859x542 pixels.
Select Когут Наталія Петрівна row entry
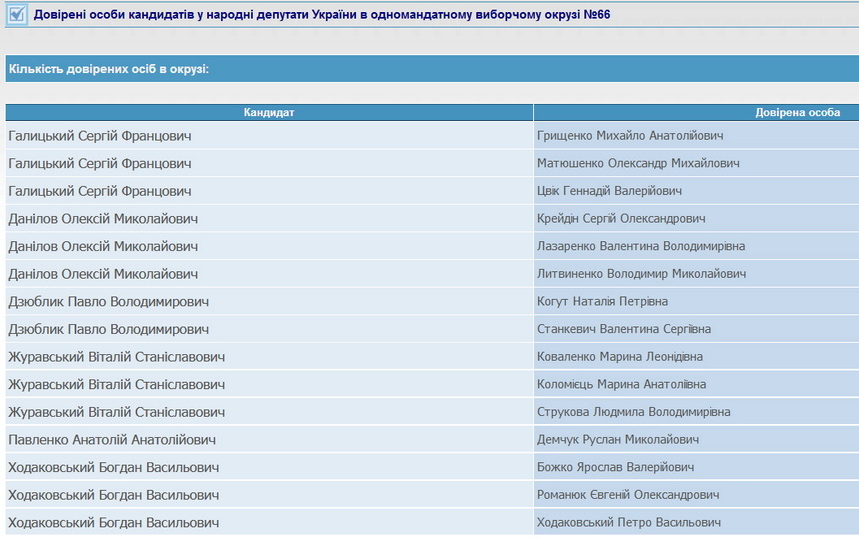[x=602, y=301]
